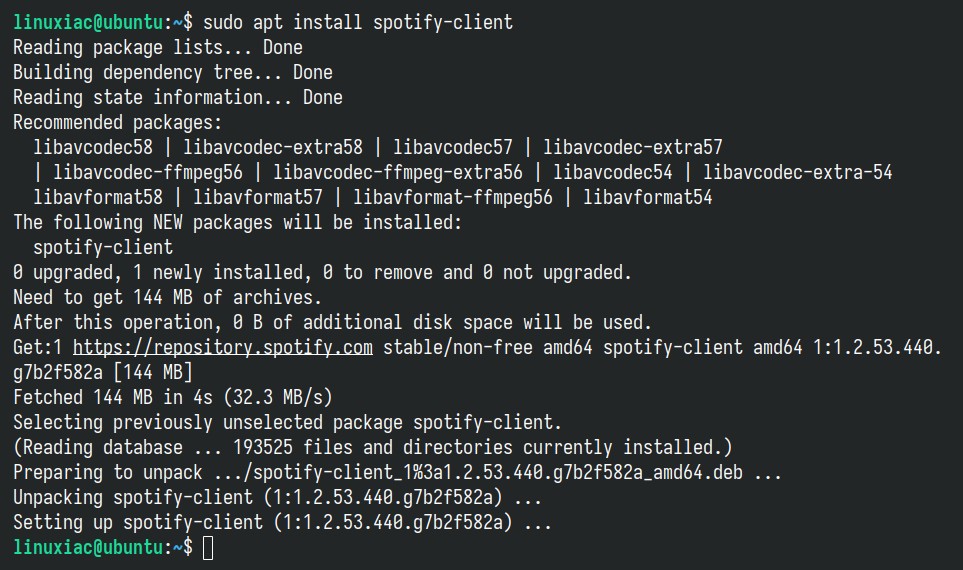
Task: Click the top linuxiac@ubuntu prompt text
Action: (88, 23)
